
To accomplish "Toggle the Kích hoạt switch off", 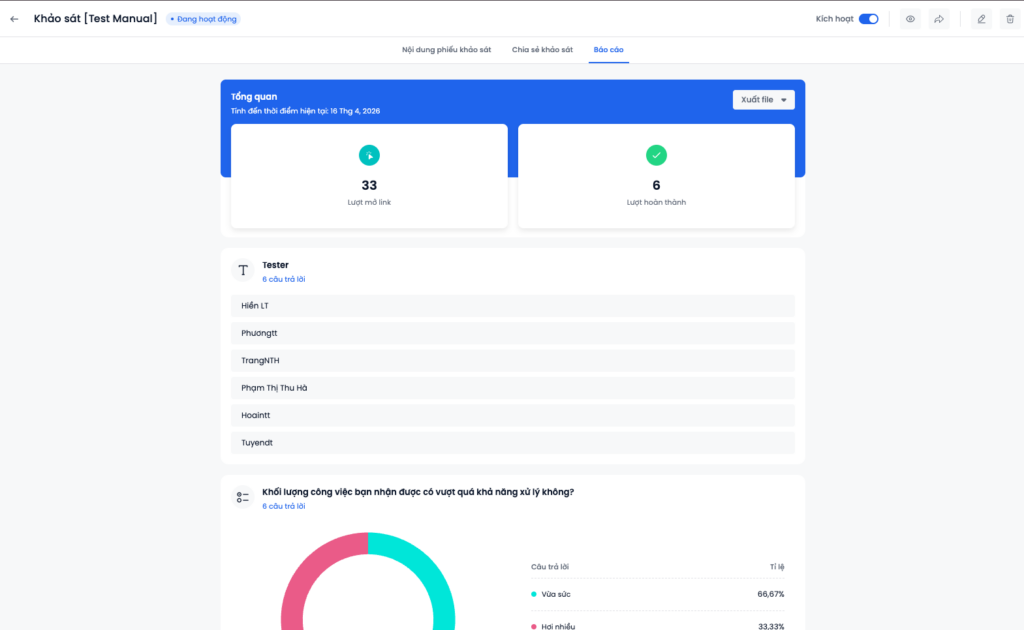I will click(x=868, y=19).
